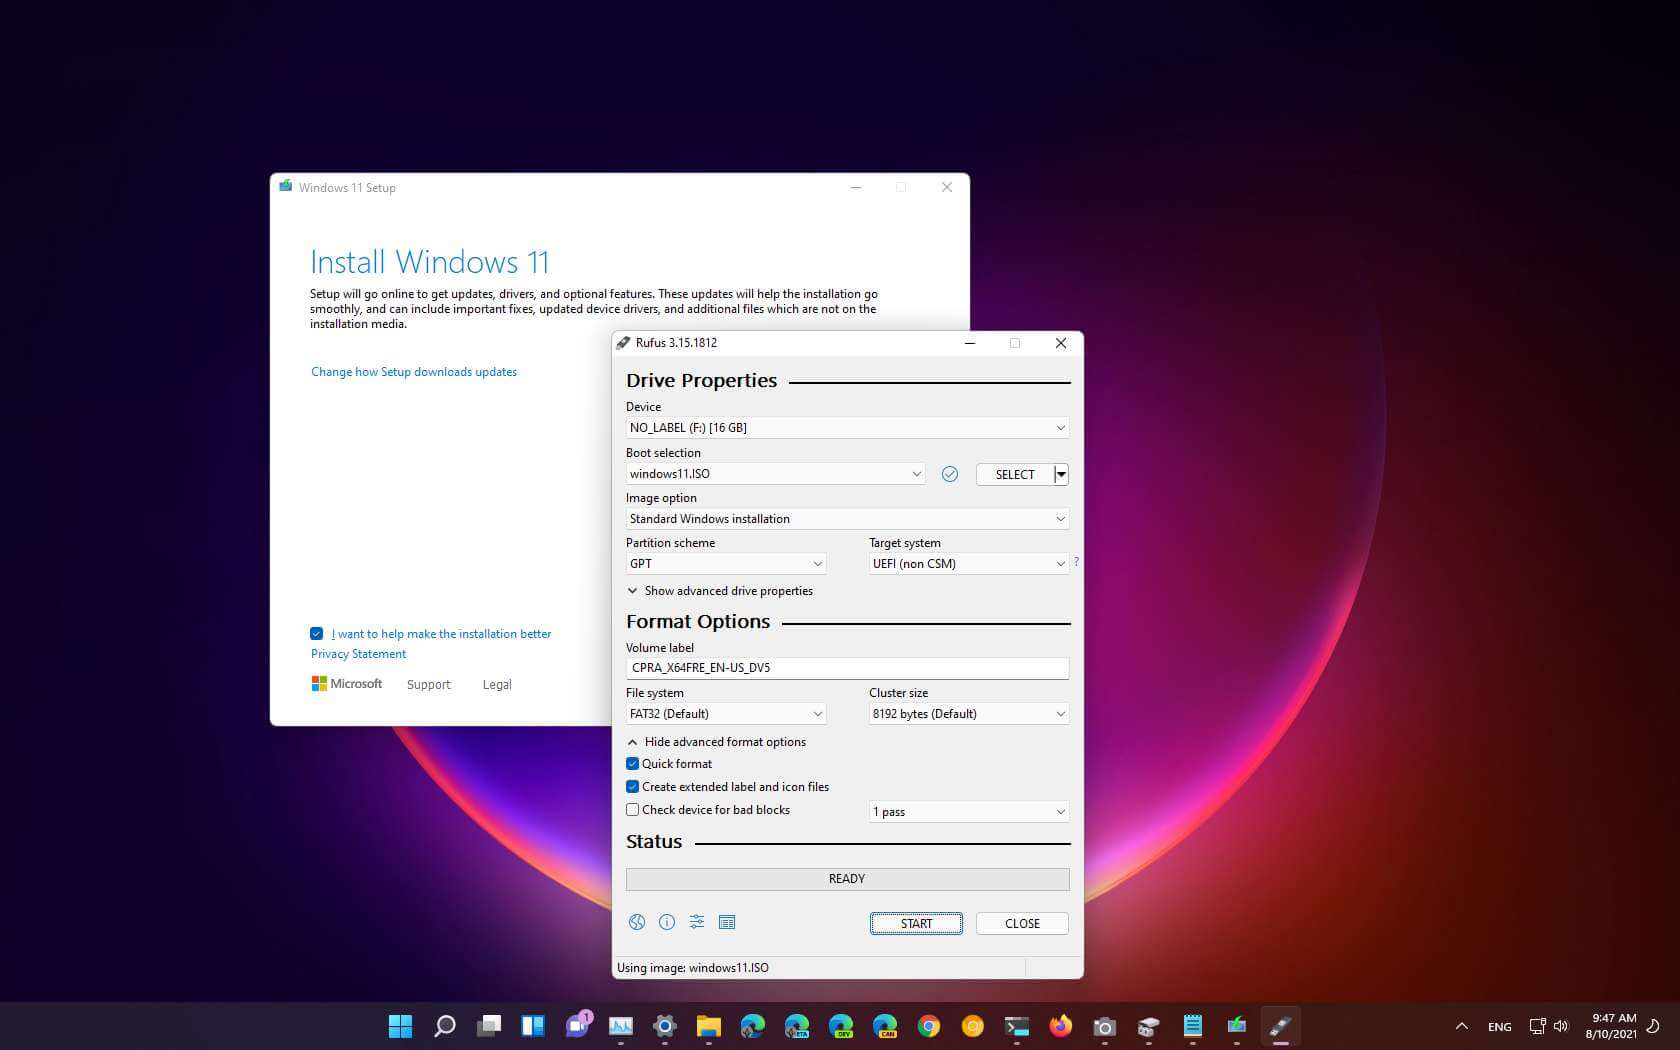Collapse the advanced format options section

point(716,741)
